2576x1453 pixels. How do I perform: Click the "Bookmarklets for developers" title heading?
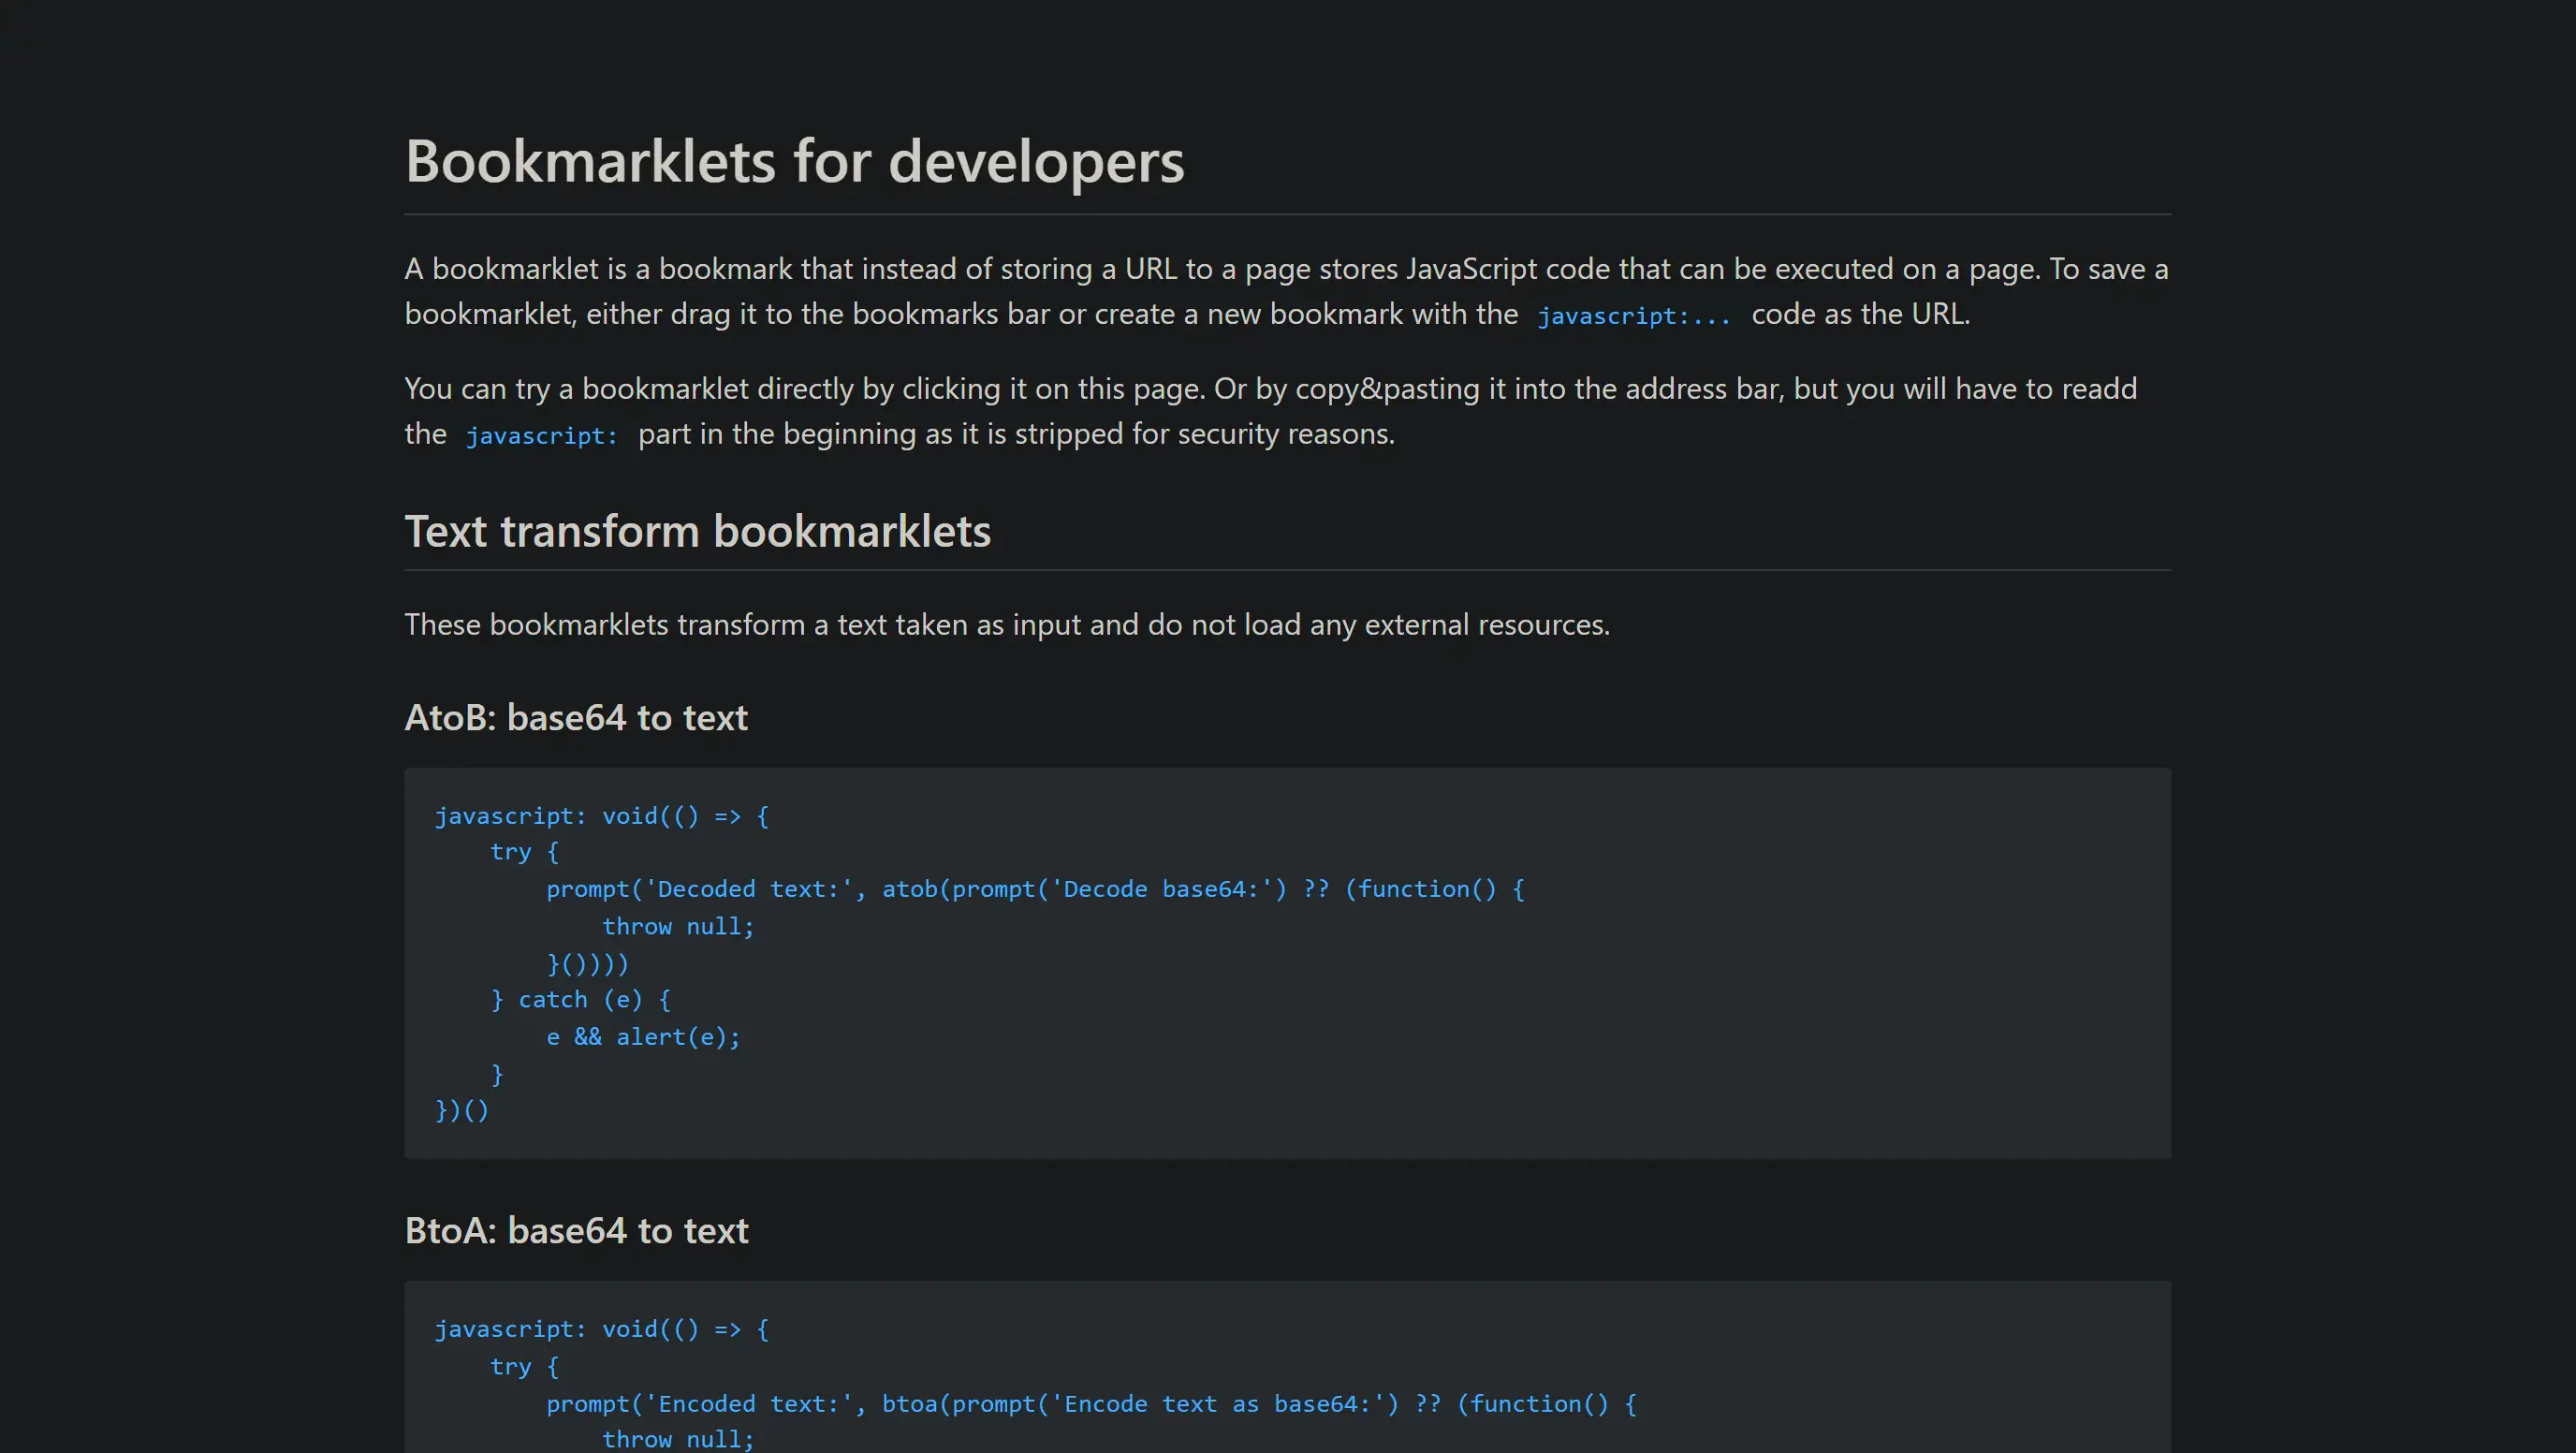coord(794,161)
